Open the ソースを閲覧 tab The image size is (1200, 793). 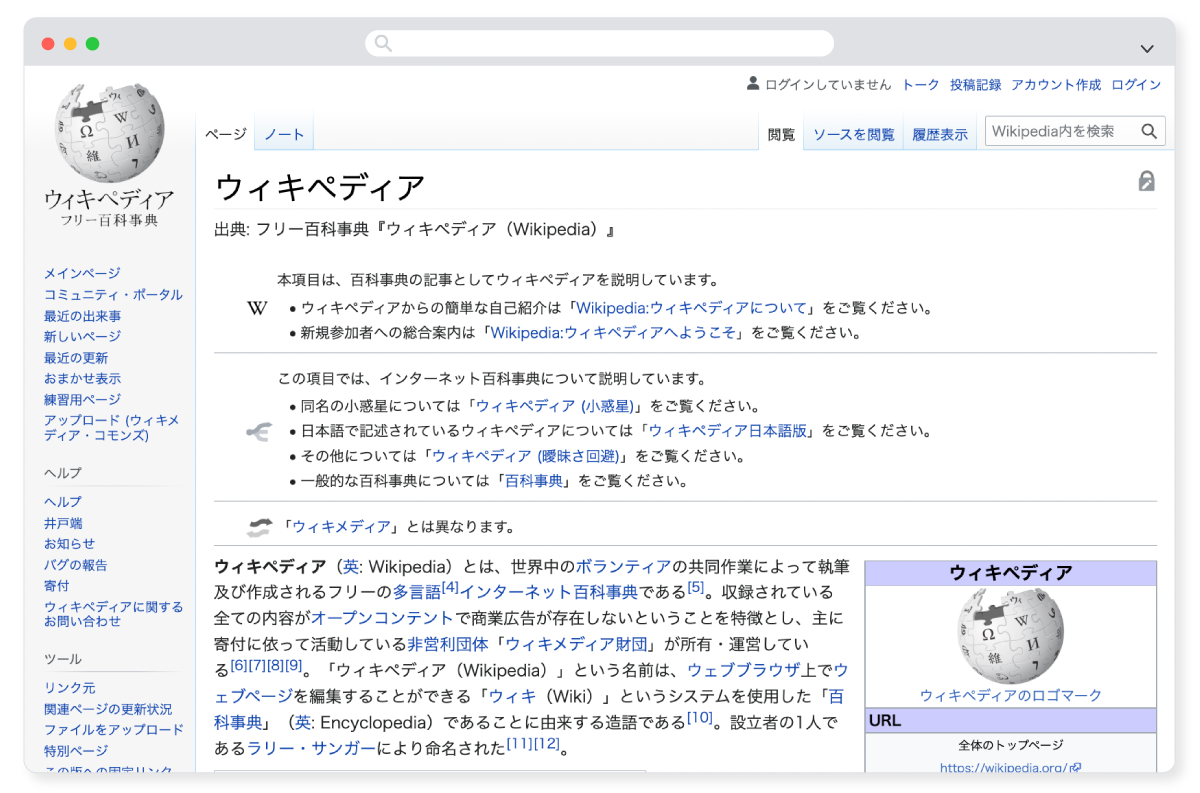pos(853,134)
